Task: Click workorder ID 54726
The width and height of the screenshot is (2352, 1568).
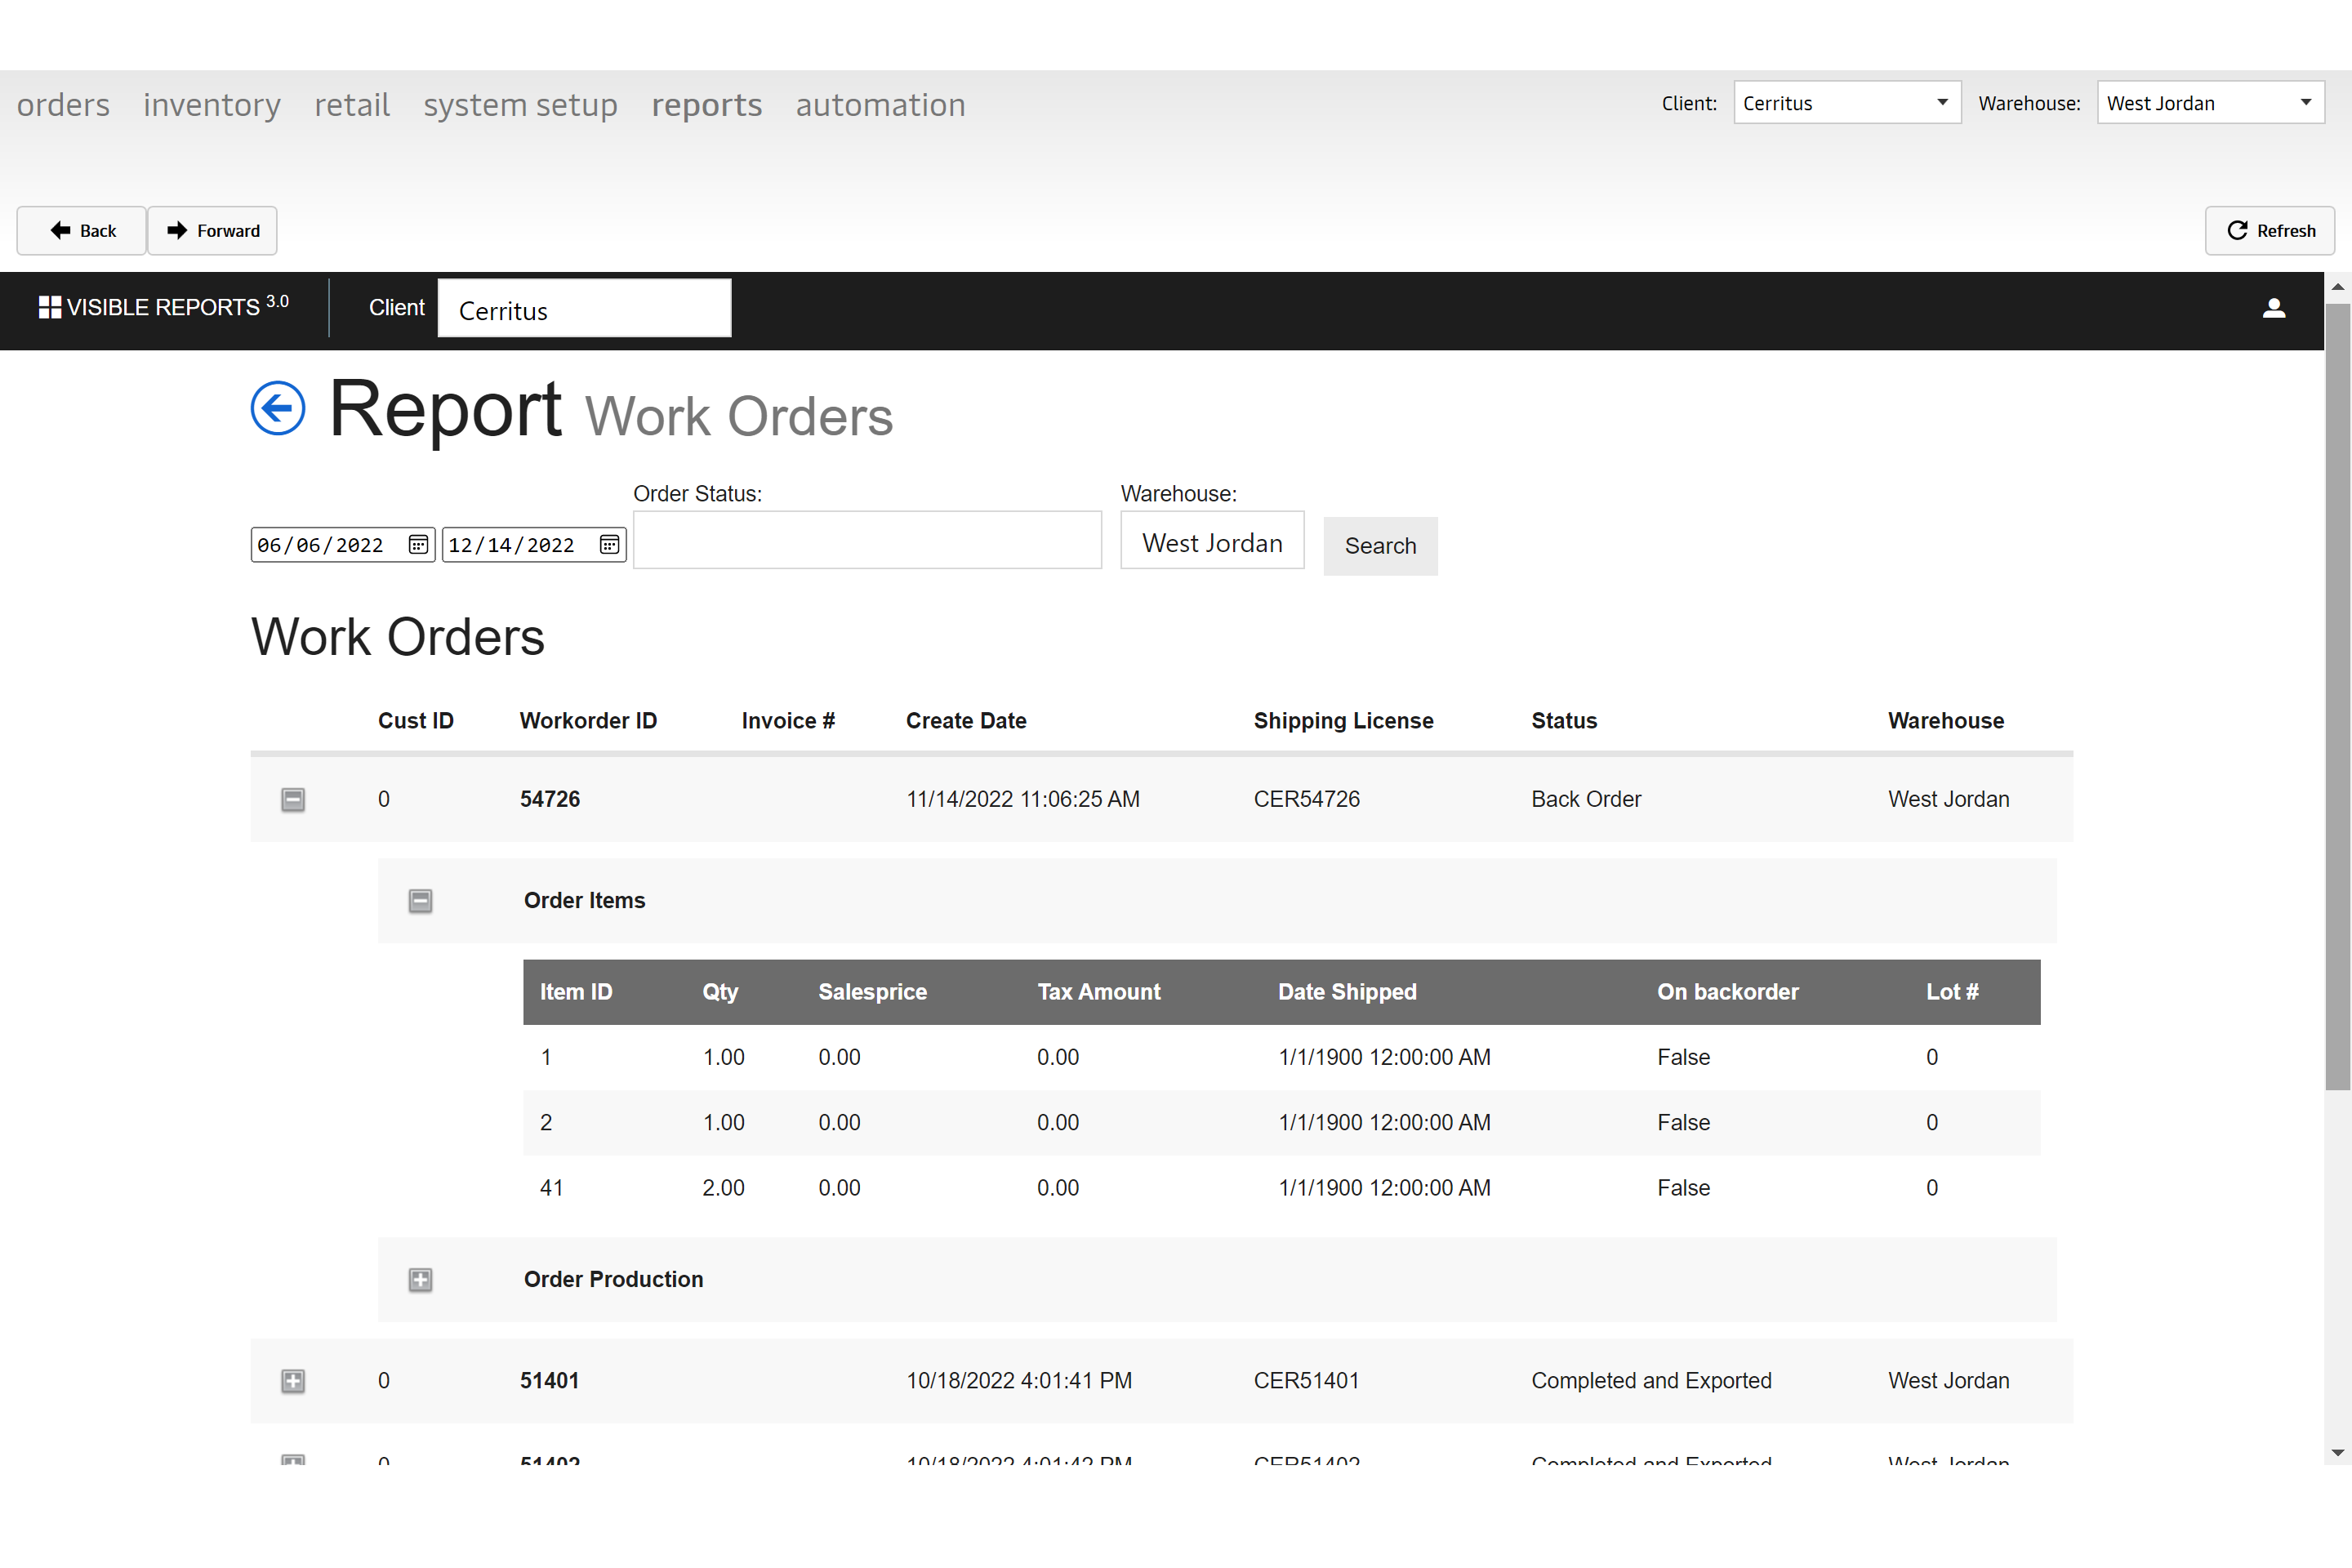Action: (x=550, y=799)
